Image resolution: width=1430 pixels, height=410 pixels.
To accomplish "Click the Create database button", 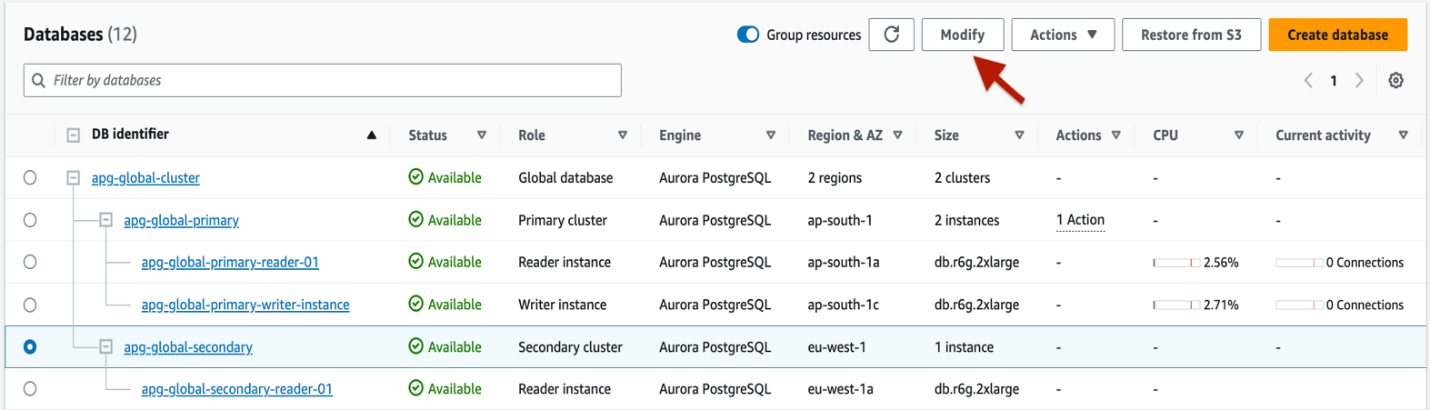I will pos(1337,34).
